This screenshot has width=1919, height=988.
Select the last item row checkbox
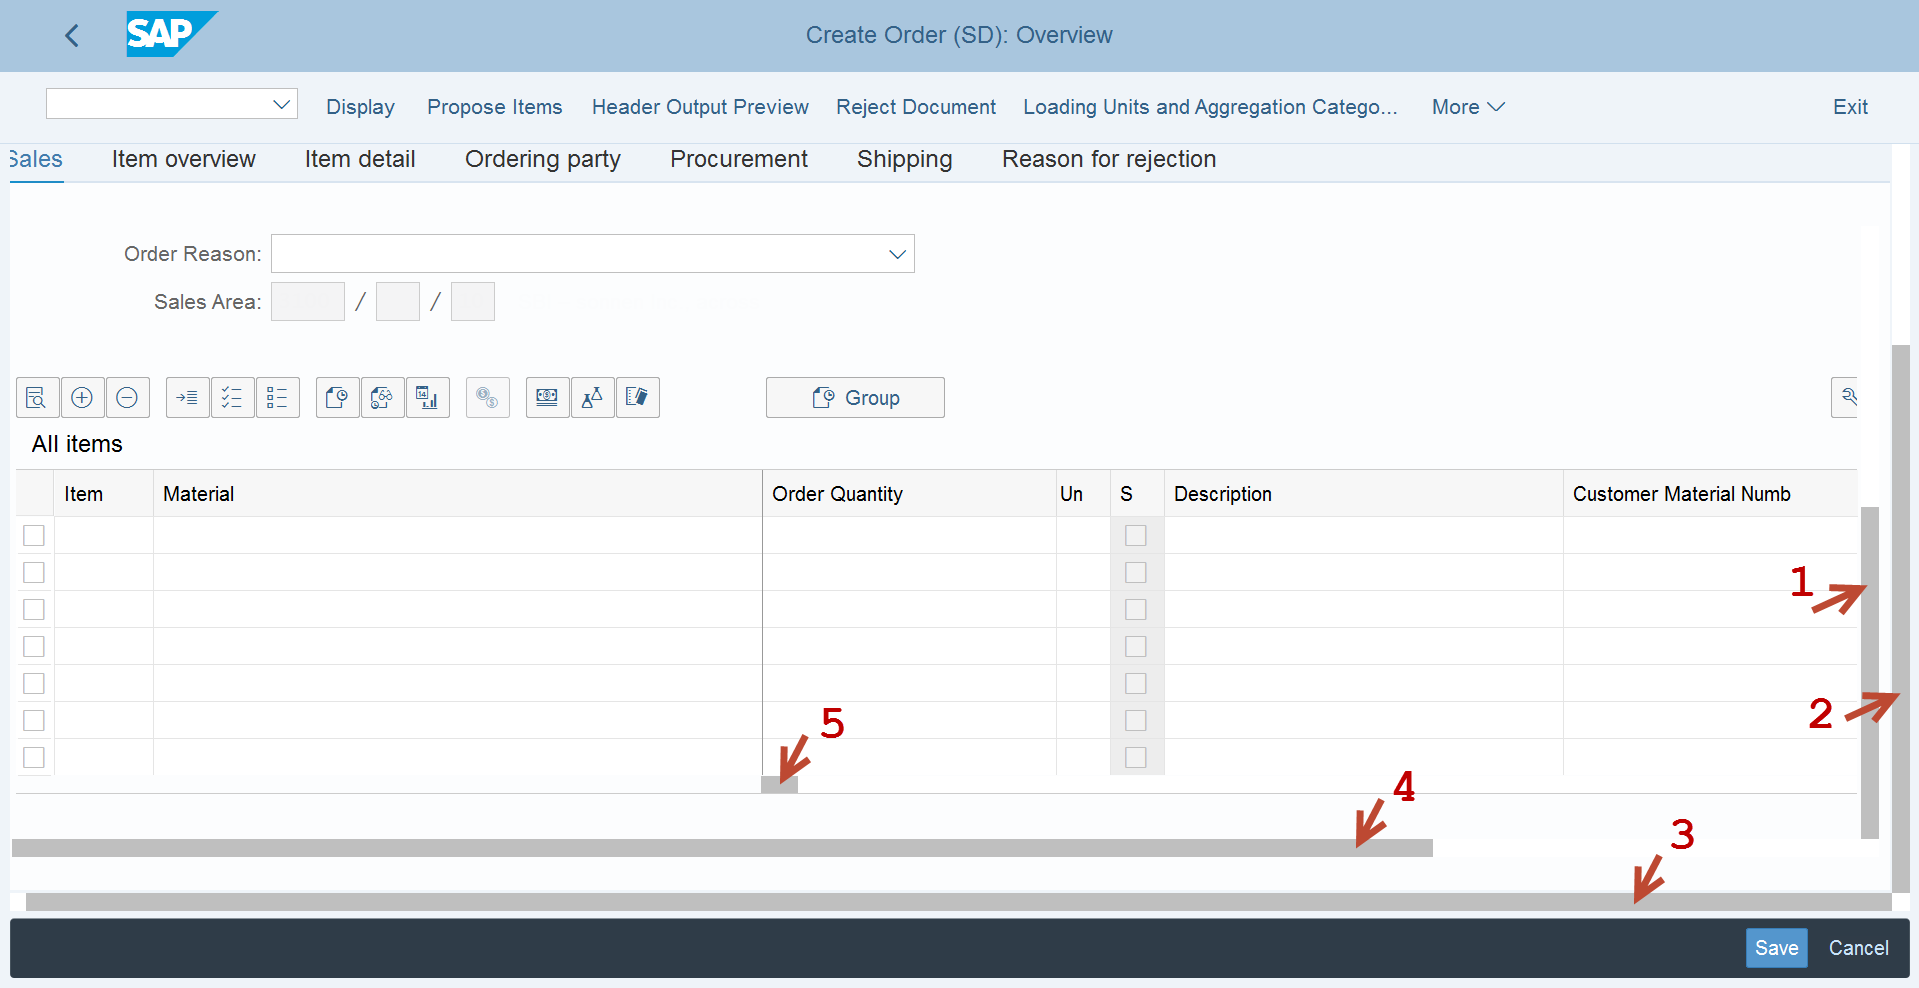34,758
